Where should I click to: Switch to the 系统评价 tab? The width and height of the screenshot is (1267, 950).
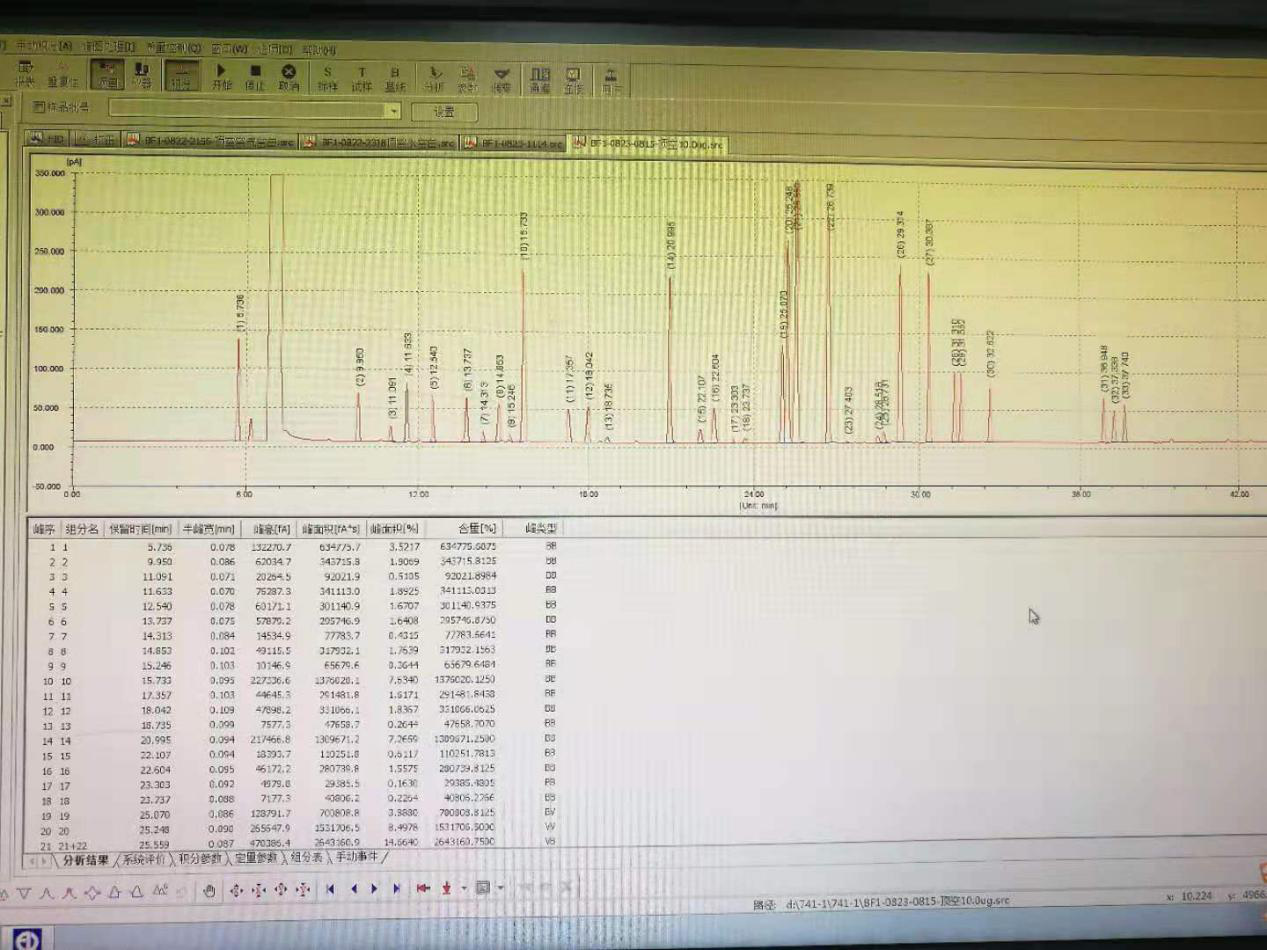[145, 858]
